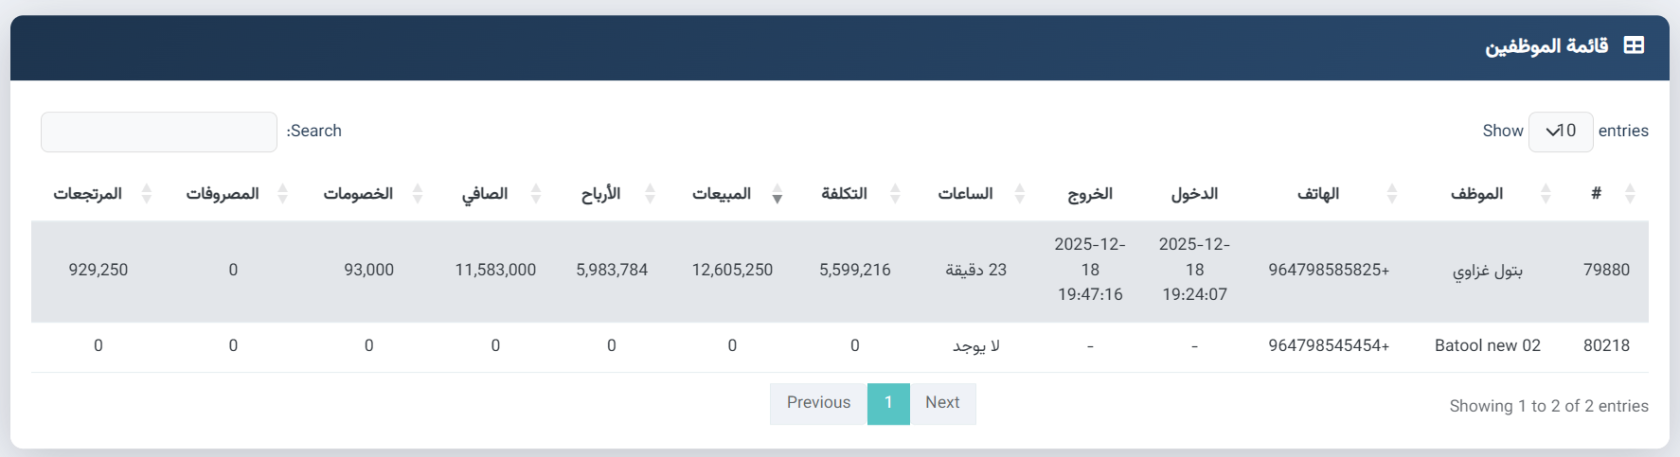1680x457 pixels.
Task: Toggle the المبيعات descending sort arrow
Action: click(777, 198)
